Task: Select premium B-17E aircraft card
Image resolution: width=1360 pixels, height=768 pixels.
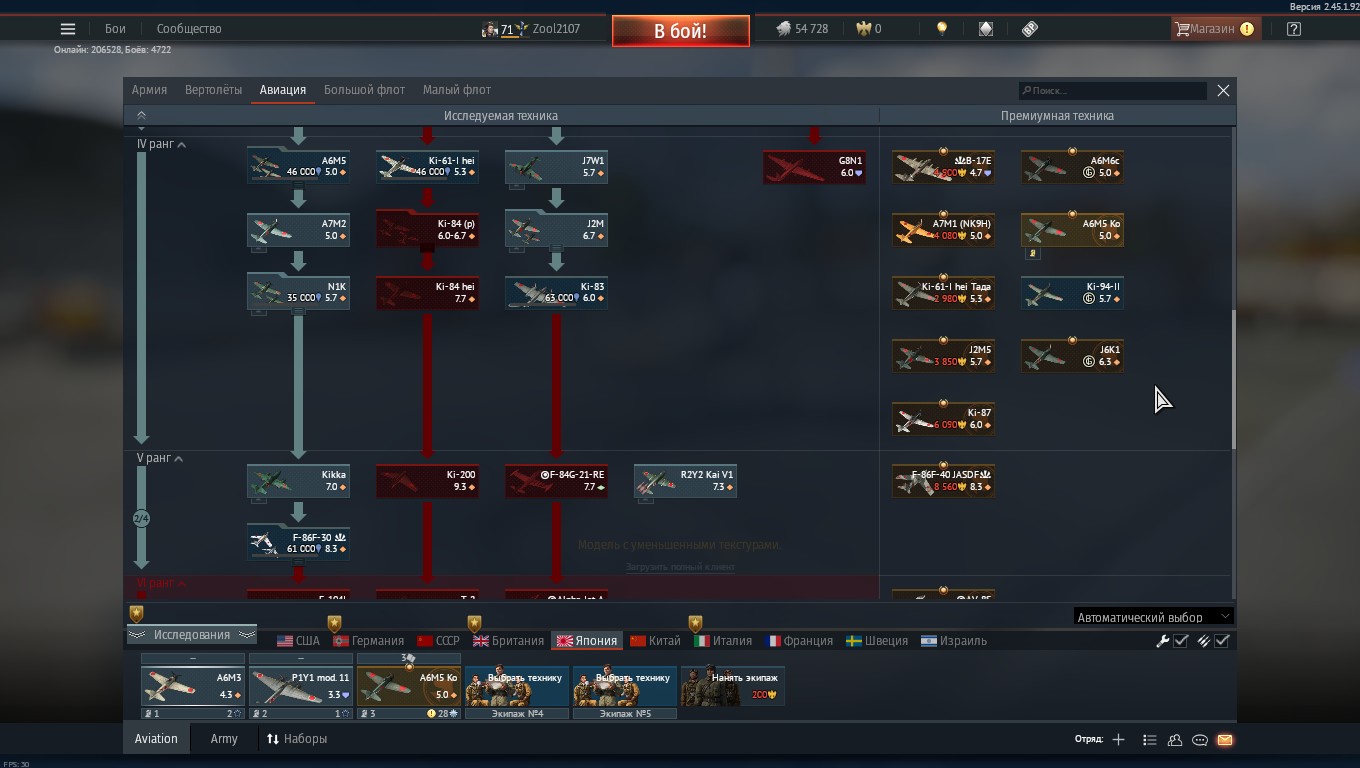Action: [943, 166]
